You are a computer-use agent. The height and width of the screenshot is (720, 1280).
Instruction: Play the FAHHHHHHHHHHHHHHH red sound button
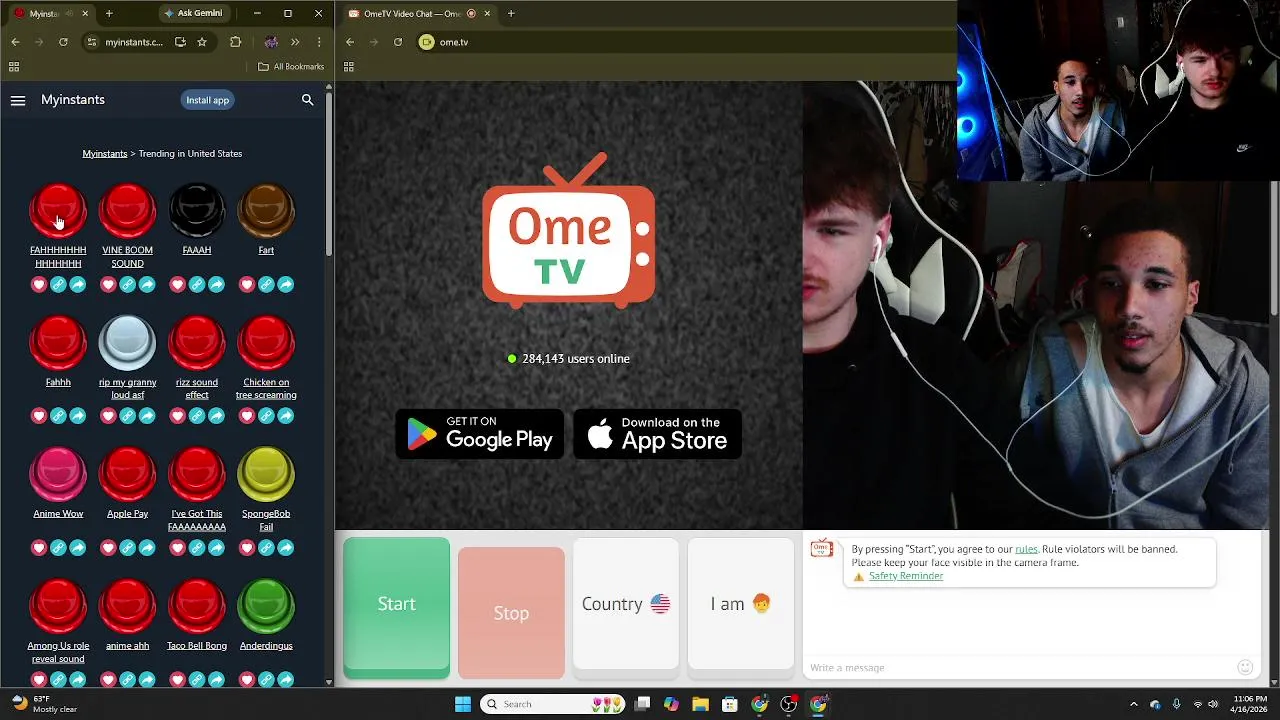58,211
